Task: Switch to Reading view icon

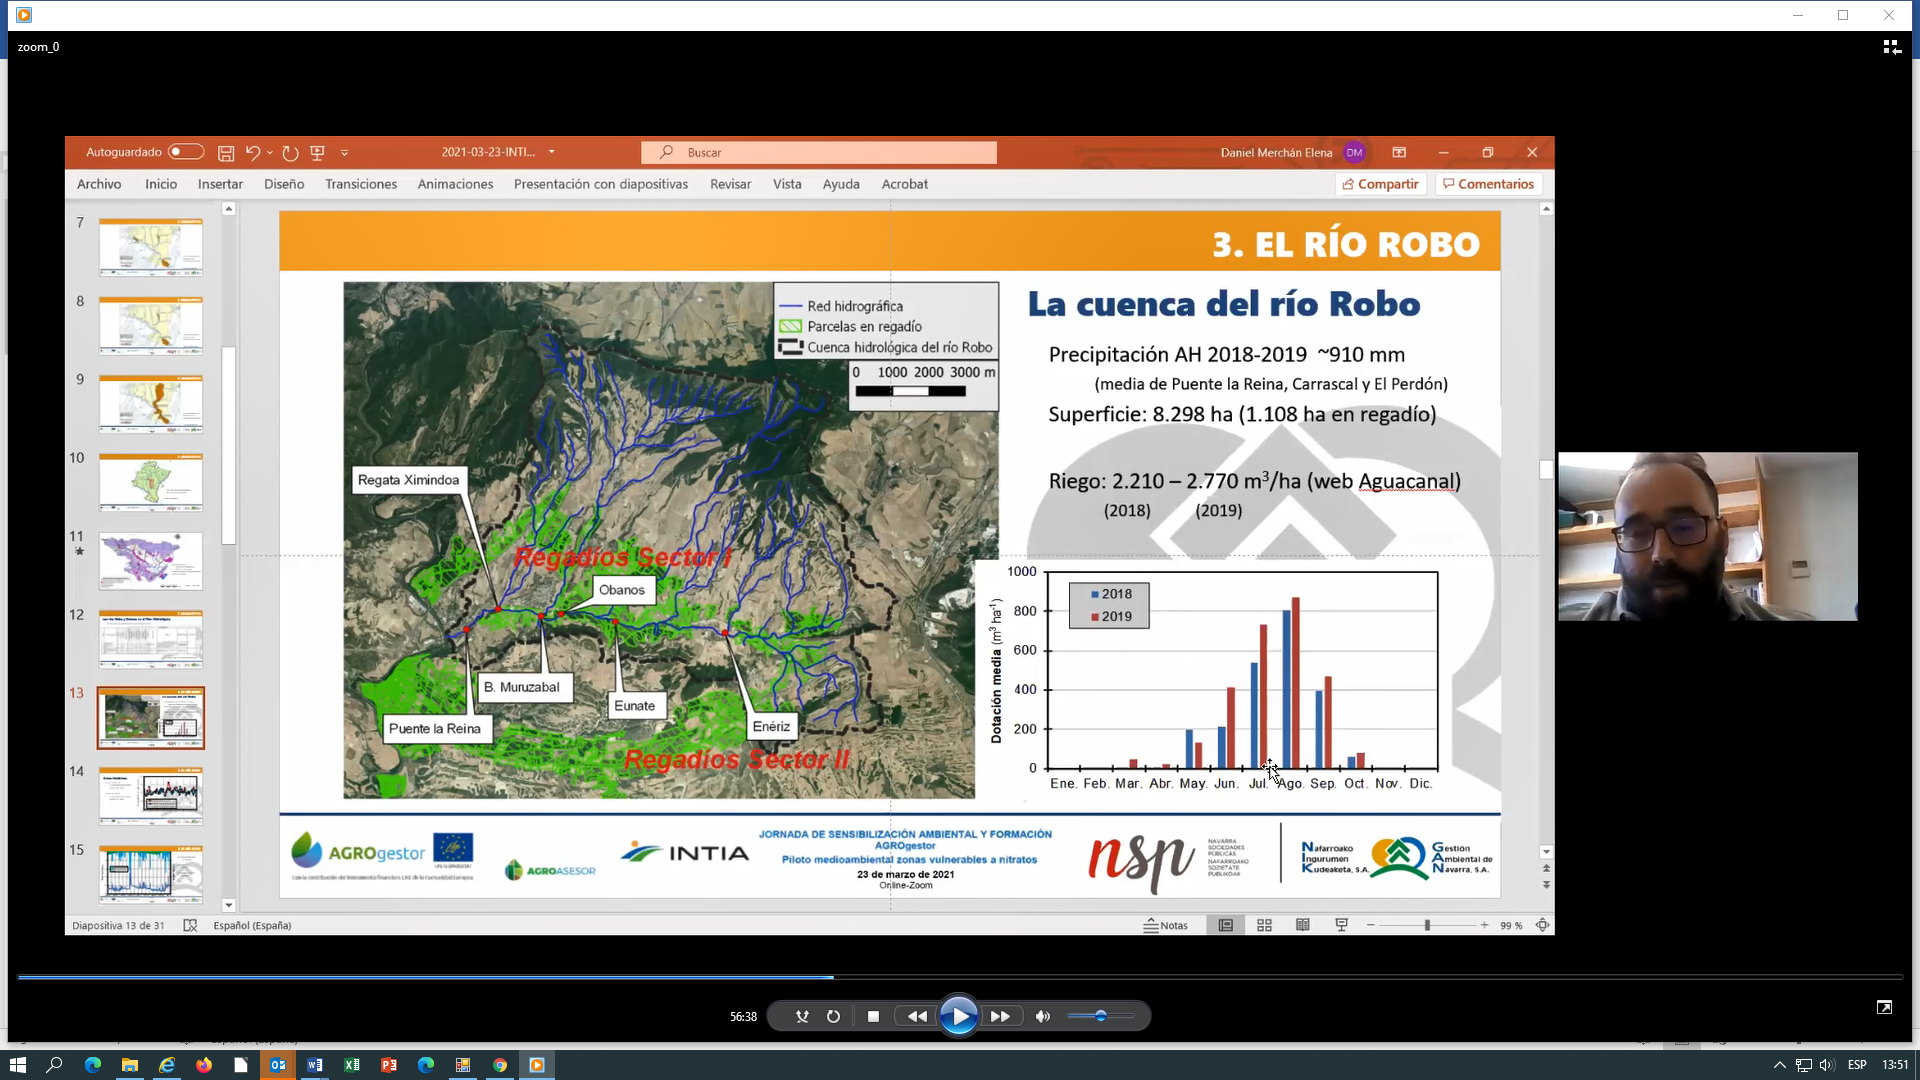Action: click(1303, 925)
